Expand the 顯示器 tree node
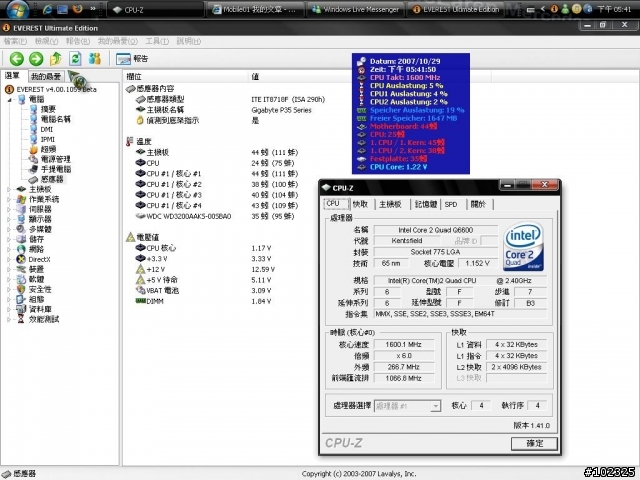This screenshot has height=480, width=640. point(9,220)
